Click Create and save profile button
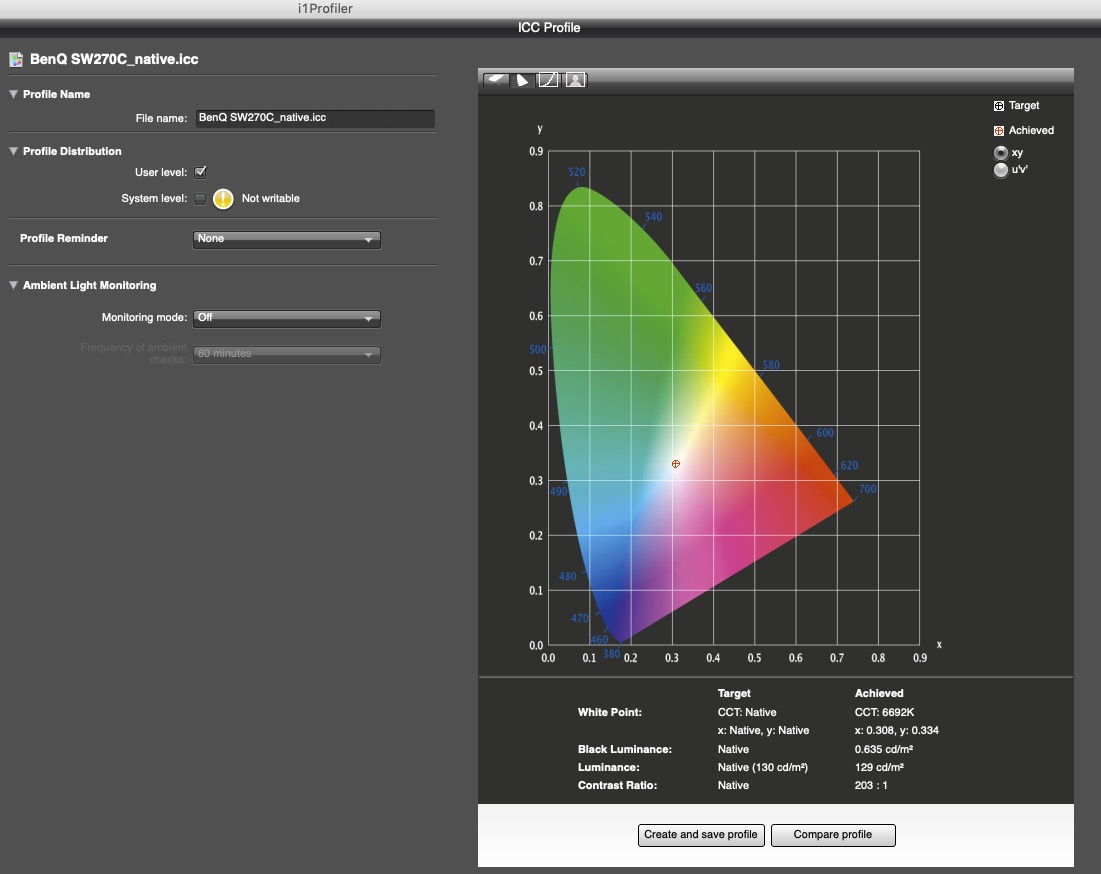This screenshot has width=1101, height=874. 701,835
